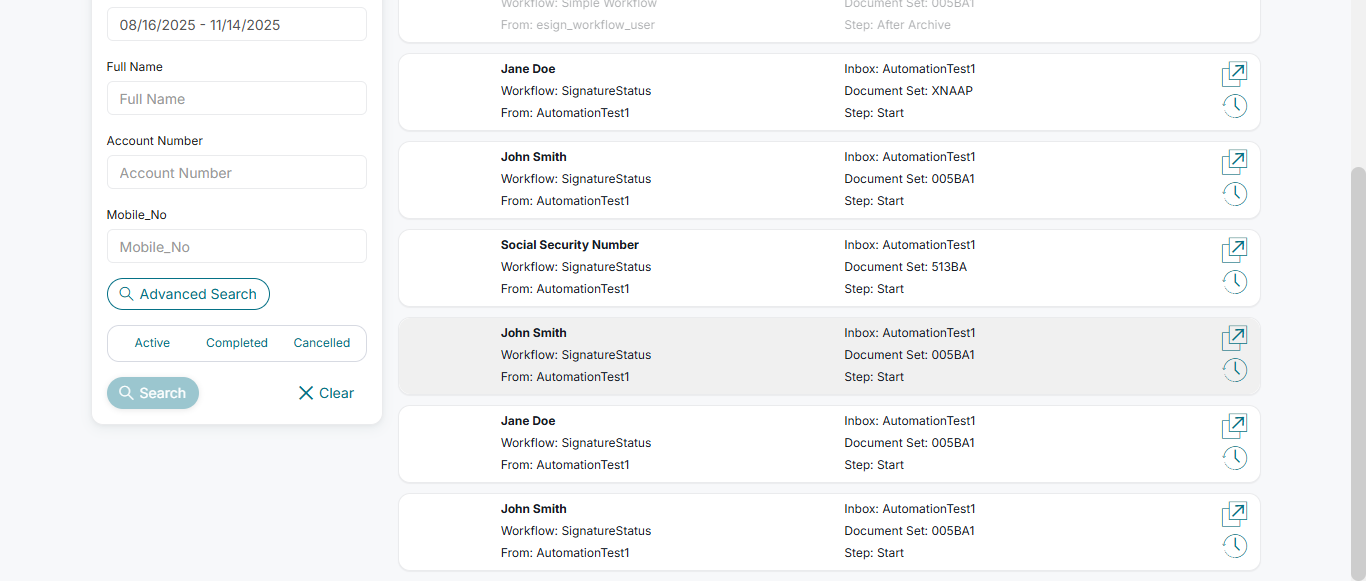The height and width of the screenshot is (581, 1366).
Task: Show history for Social Security Number item
Action: coord(1234,282)
